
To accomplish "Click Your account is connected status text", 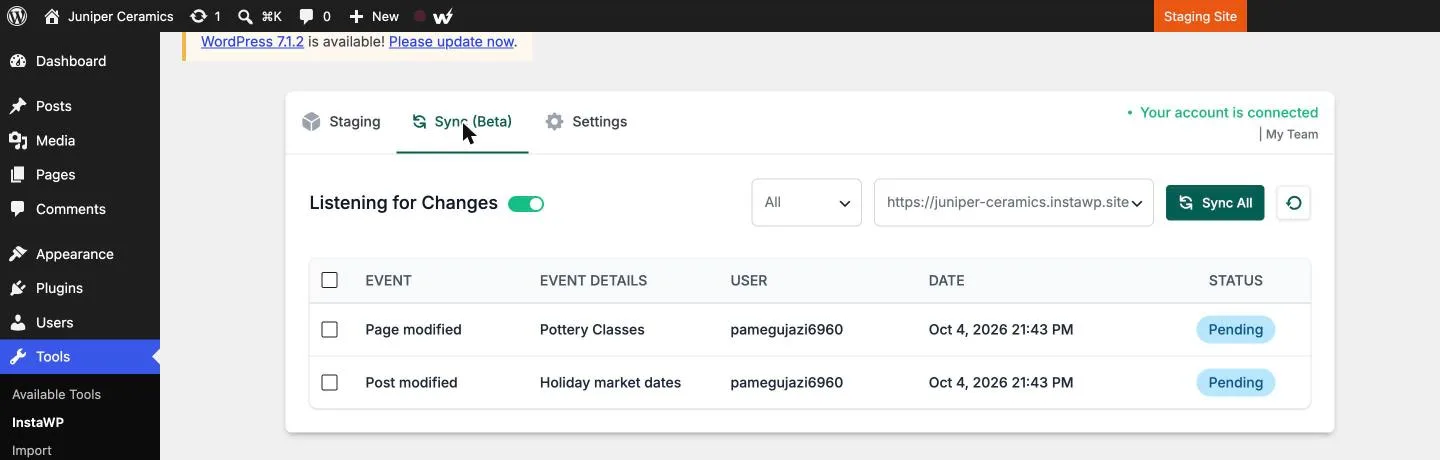I will click(x=1229, y=112).
